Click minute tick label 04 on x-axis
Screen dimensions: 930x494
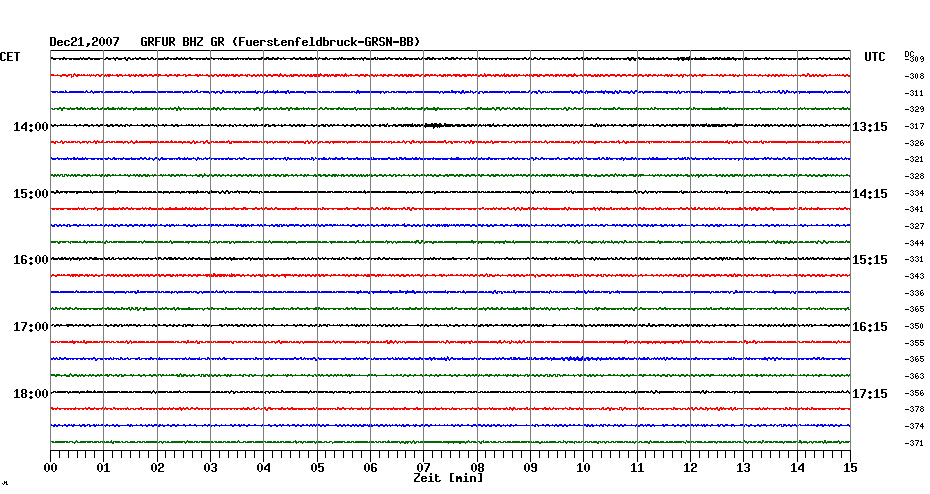[264, 467]
